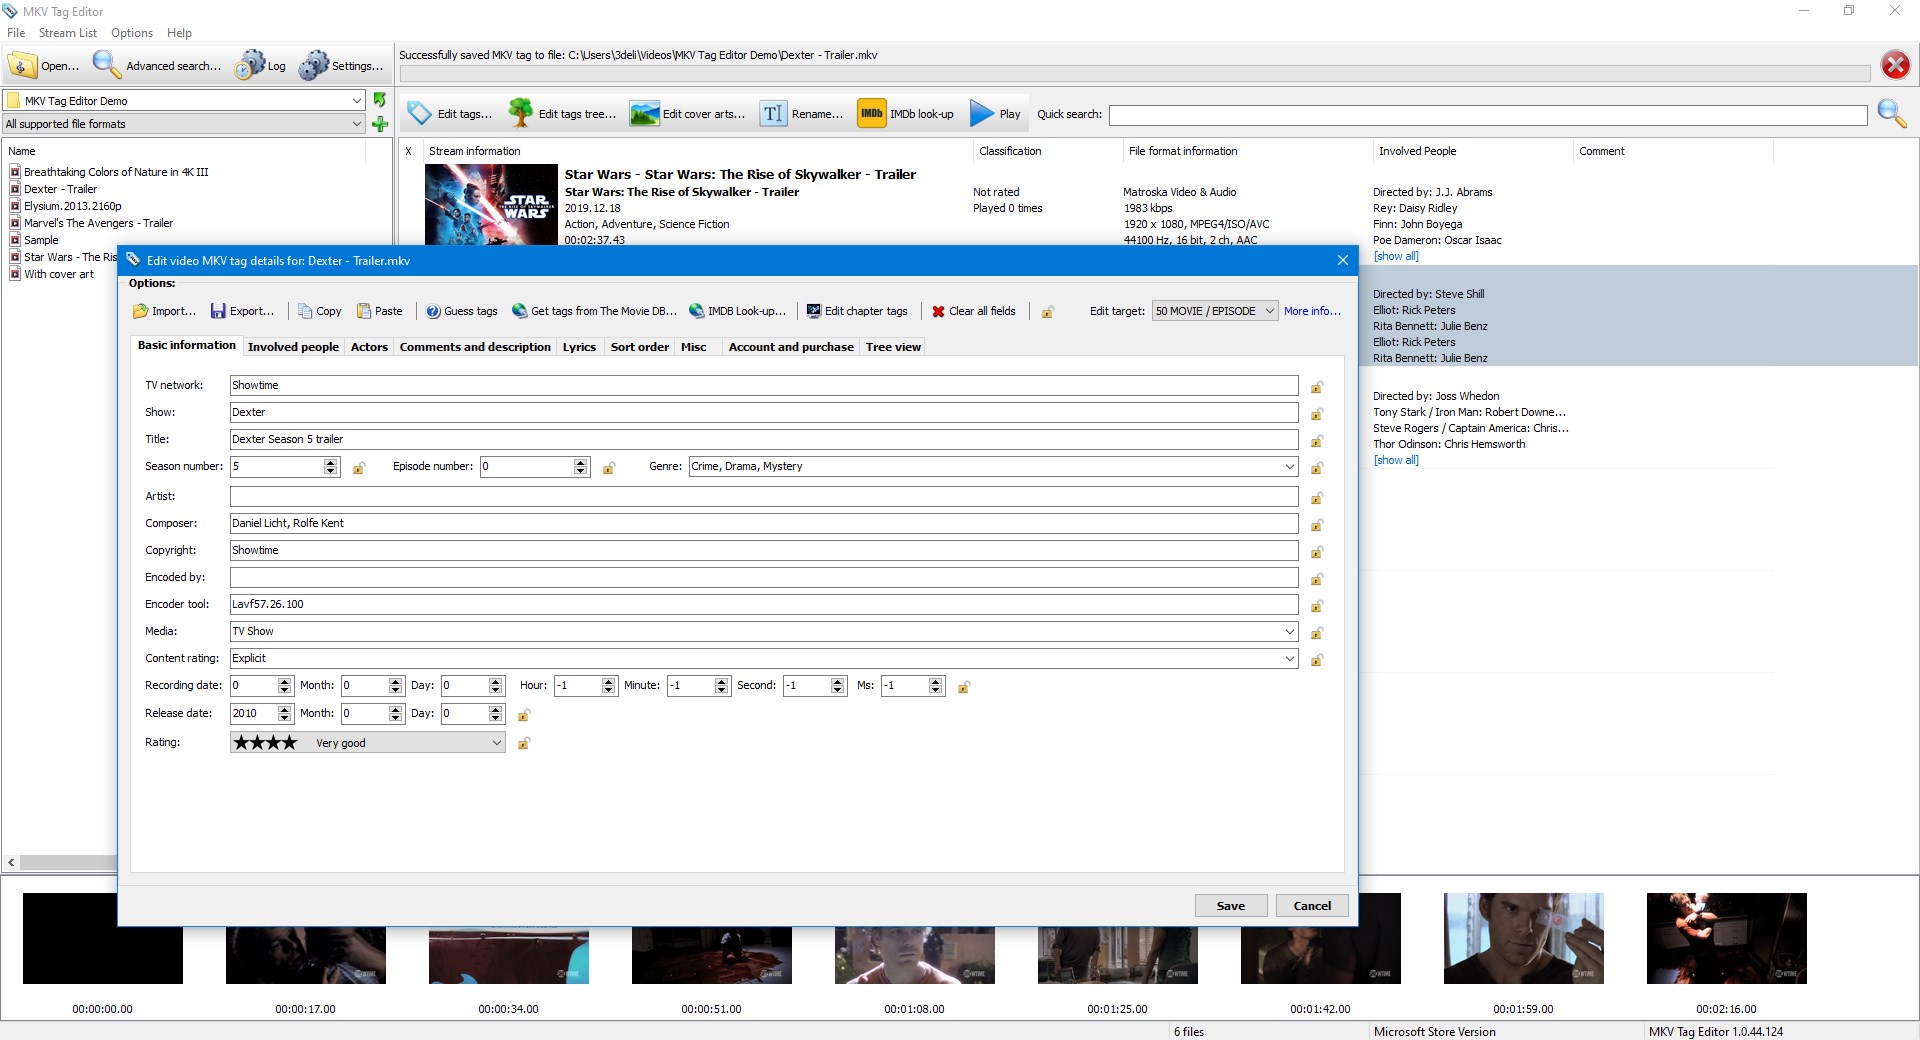Add a folder with the green plus icon
Screen dimensions: 1920x1040
pyautogui.click(x=380, y=124)
